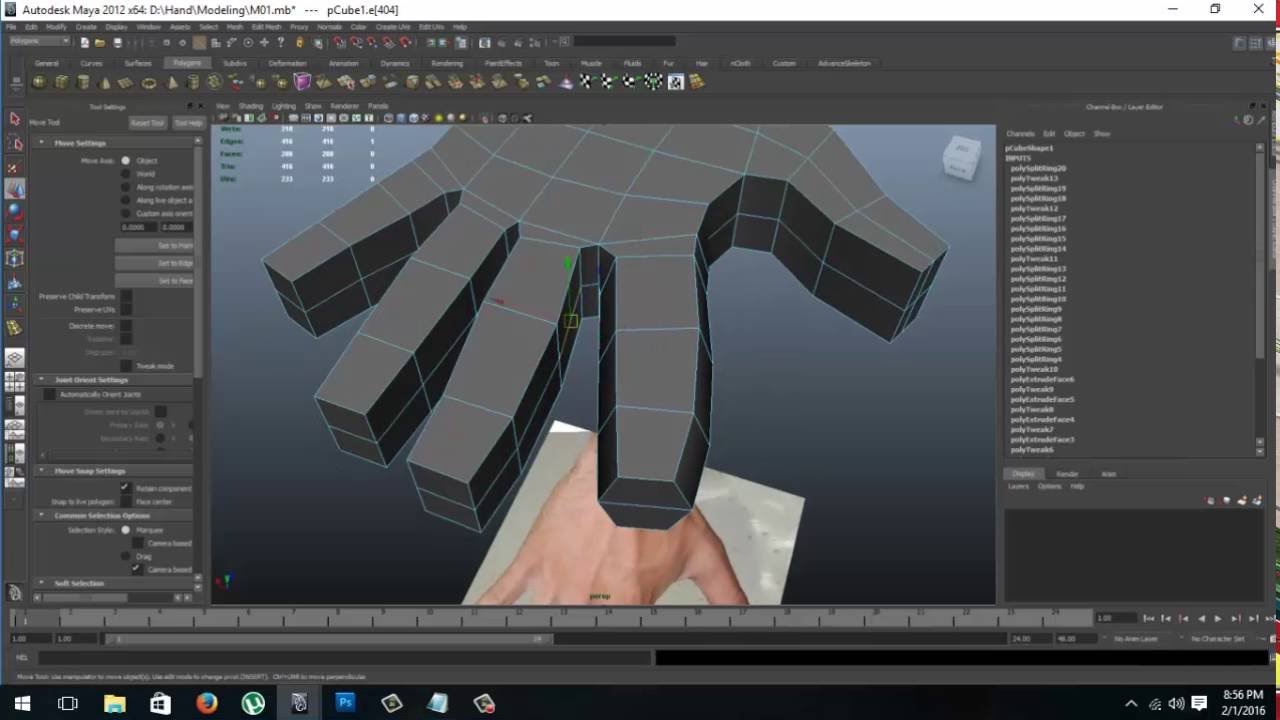Collapse the Move Settings section

pos(42,143)
